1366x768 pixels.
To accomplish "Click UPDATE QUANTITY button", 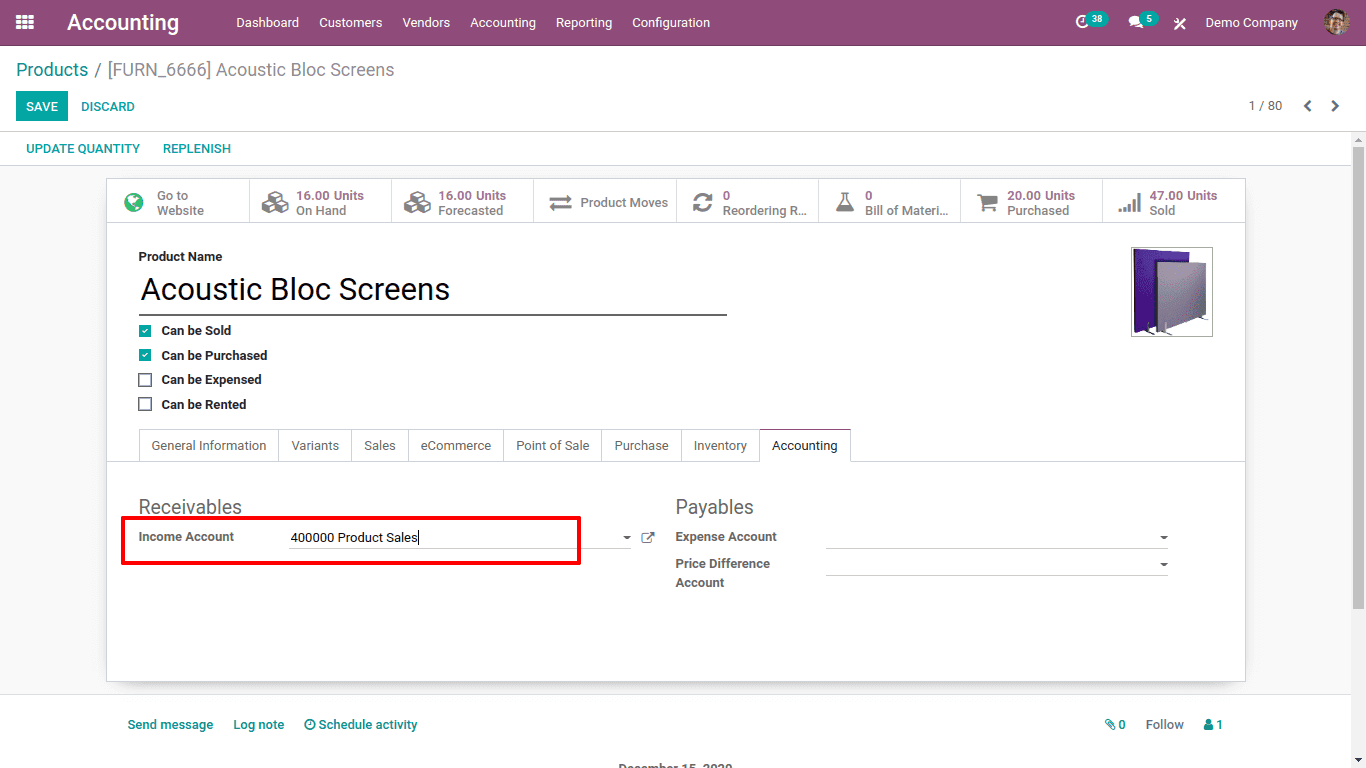I will click(83, 149).
